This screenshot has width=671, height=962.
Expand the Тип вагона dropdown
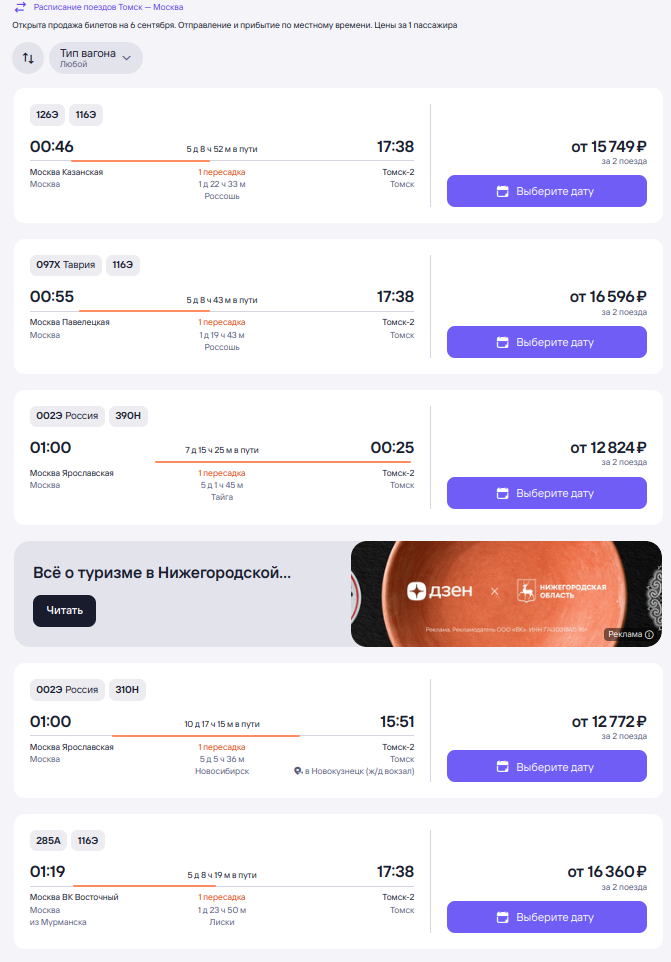[x=96, y=58]
